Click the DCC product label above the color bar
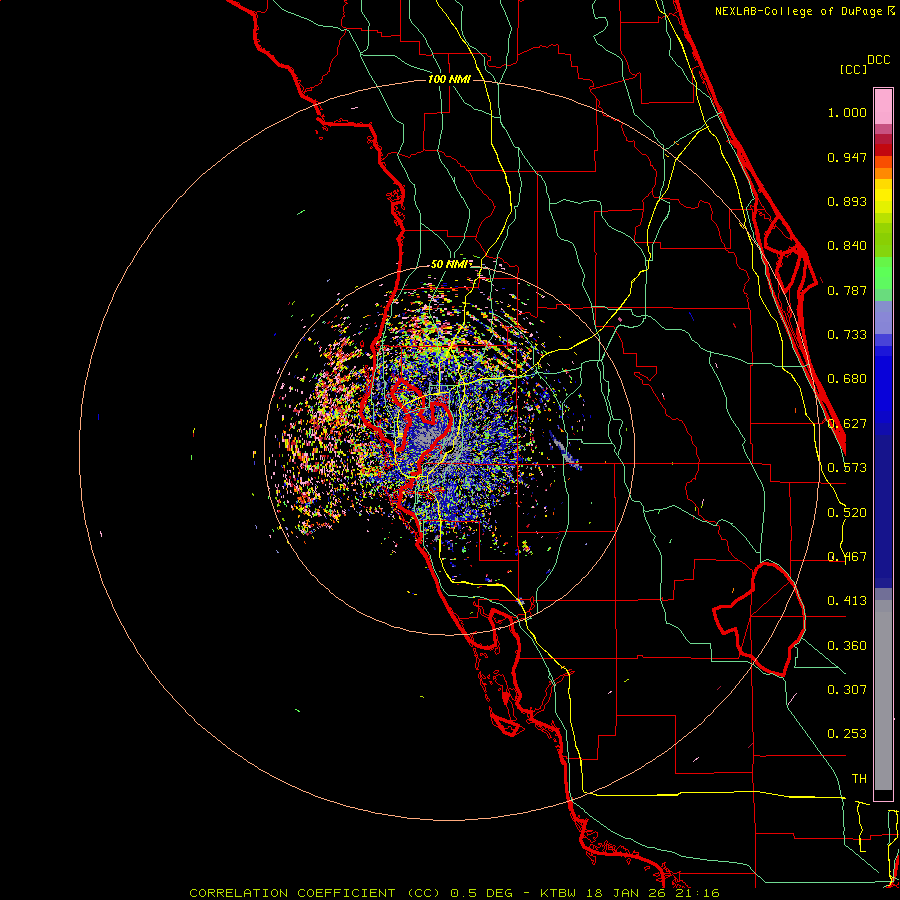The width and height of the screenshot is (900, 900). (878, 60)
